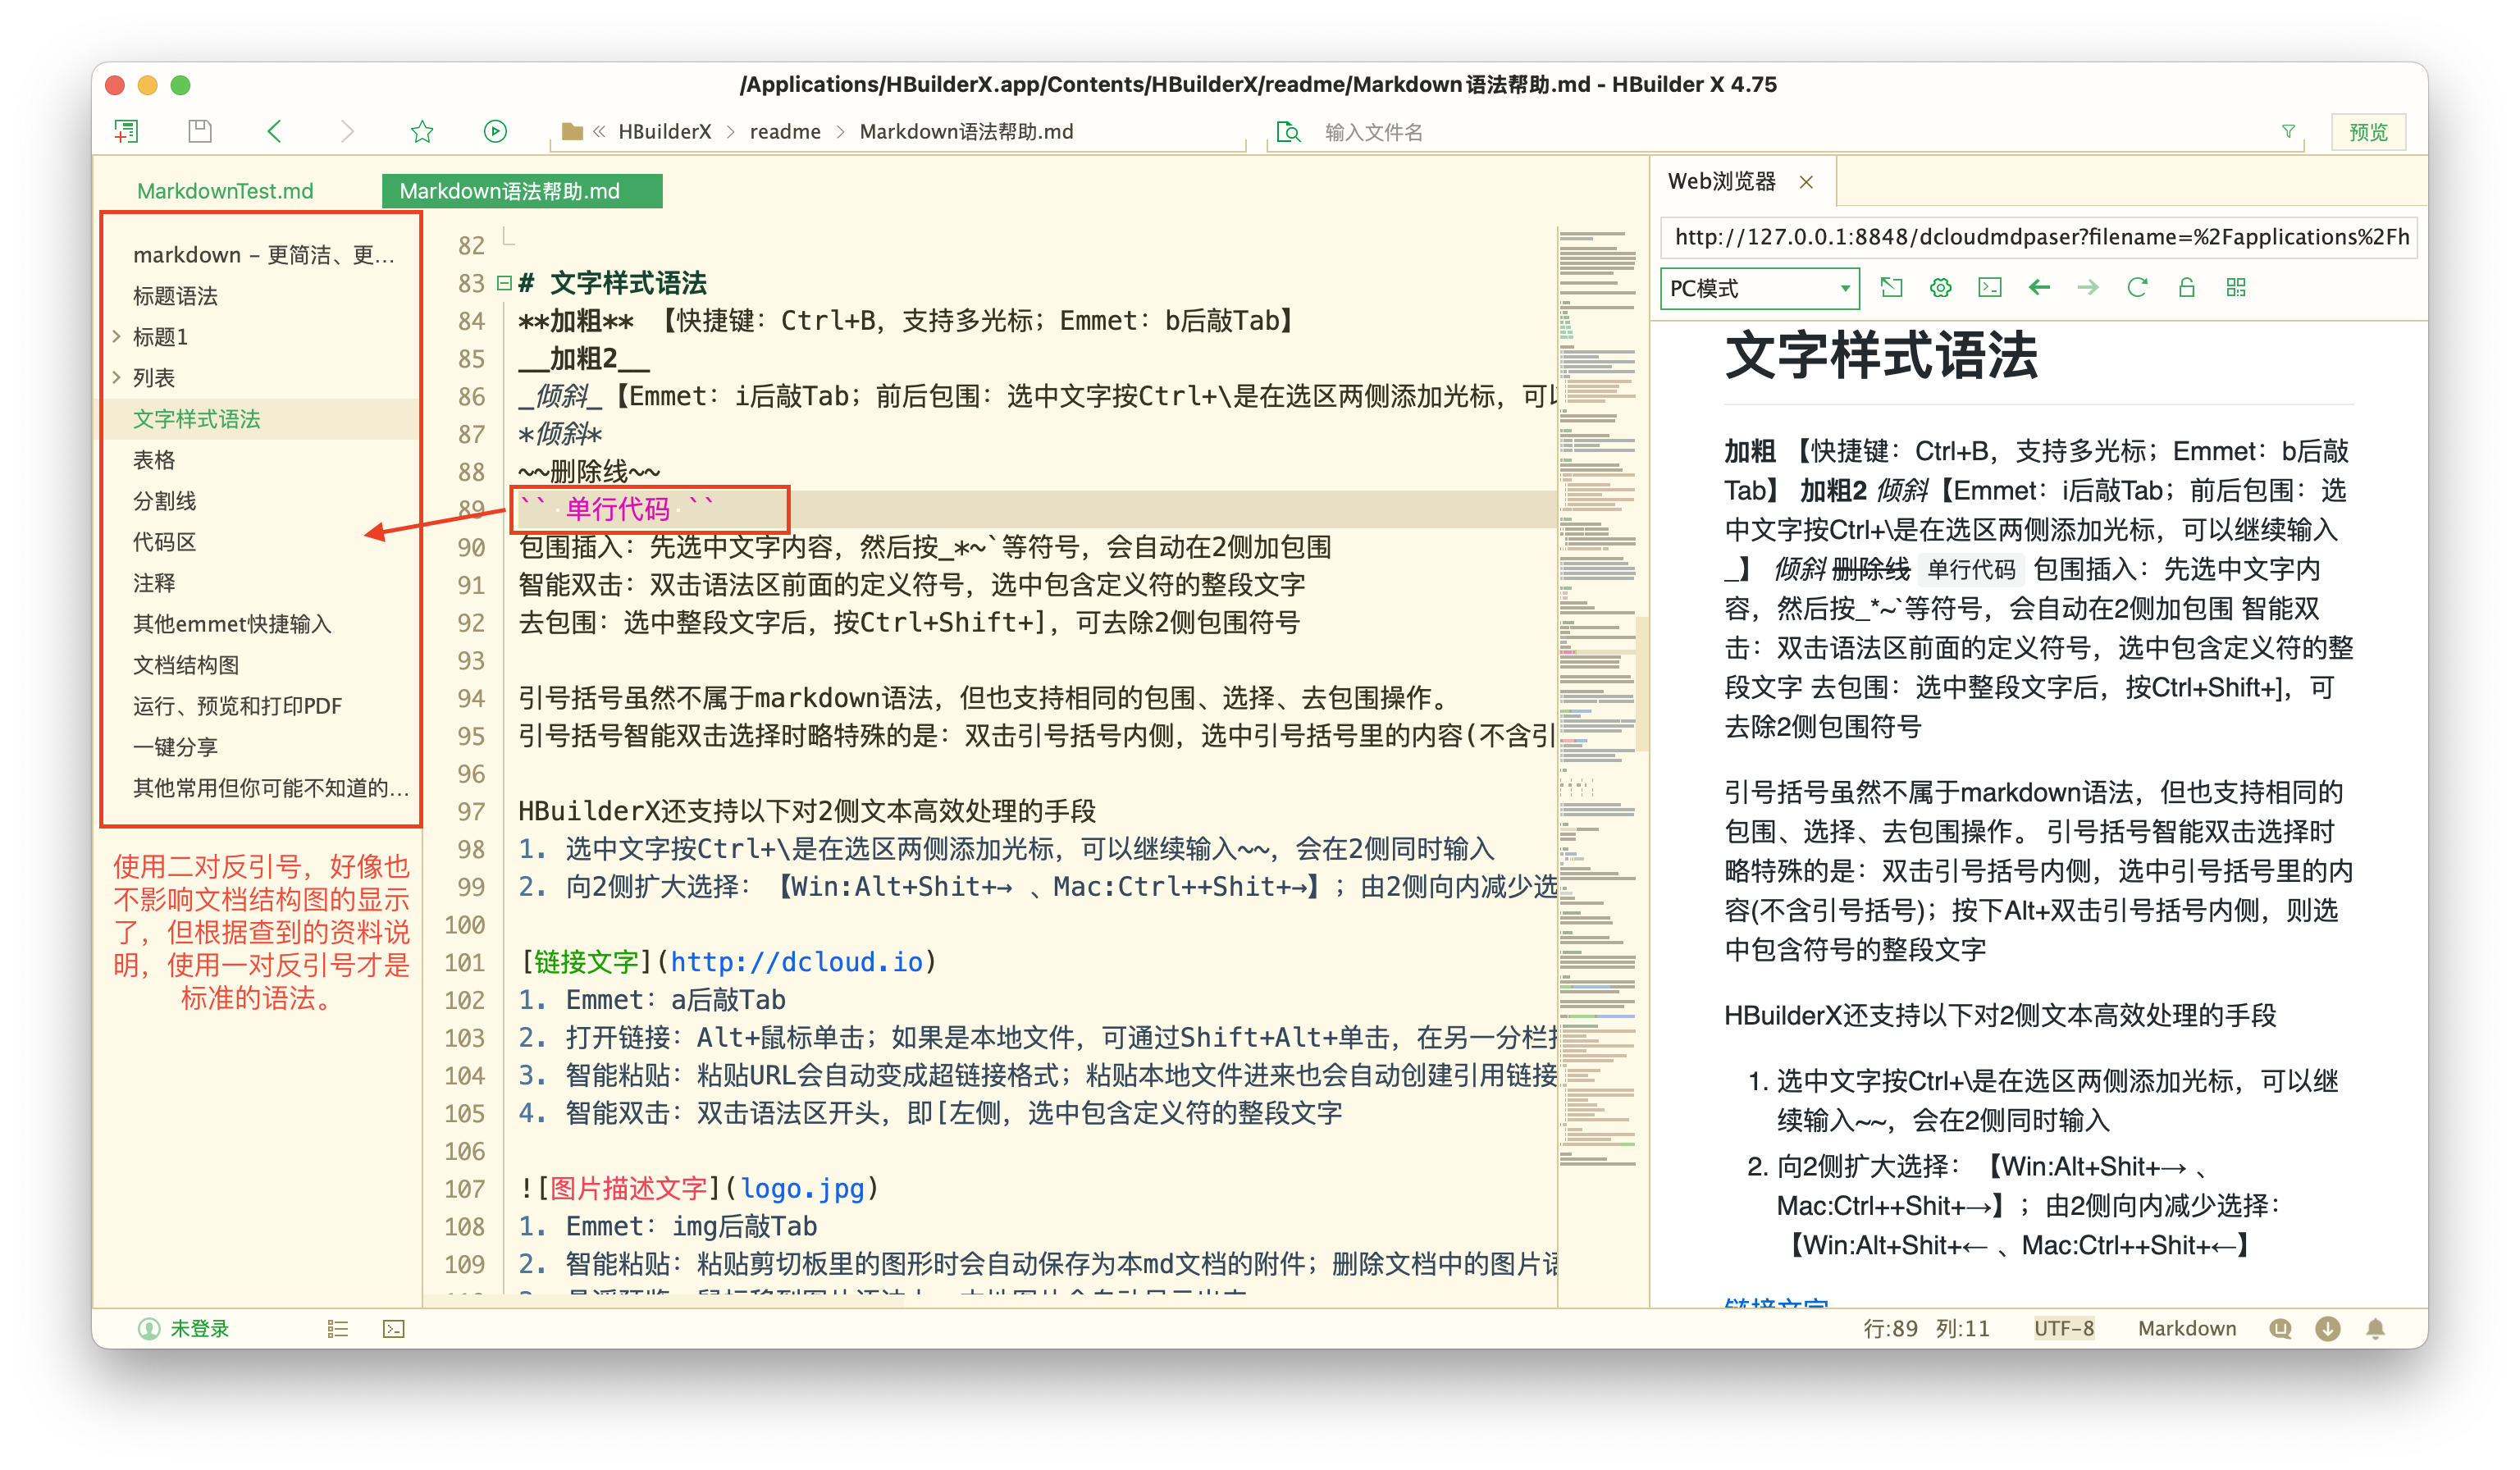Viewport: 2520px width, 1470px height.
Task: Go back with the left arrow toolbar icon
Action: coord(274,131)
